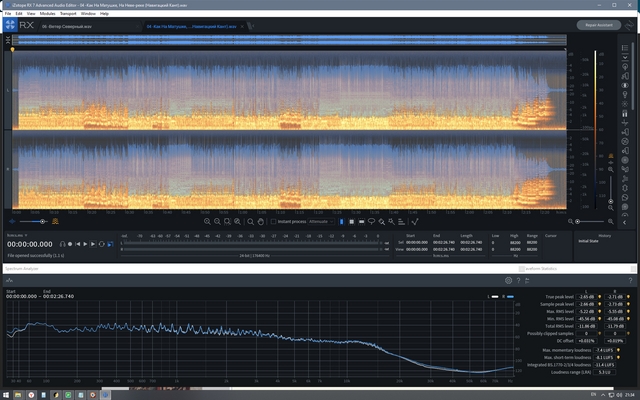640x400 pixels.
Task: Click the Windows Start button
Action: click(7, 394)
